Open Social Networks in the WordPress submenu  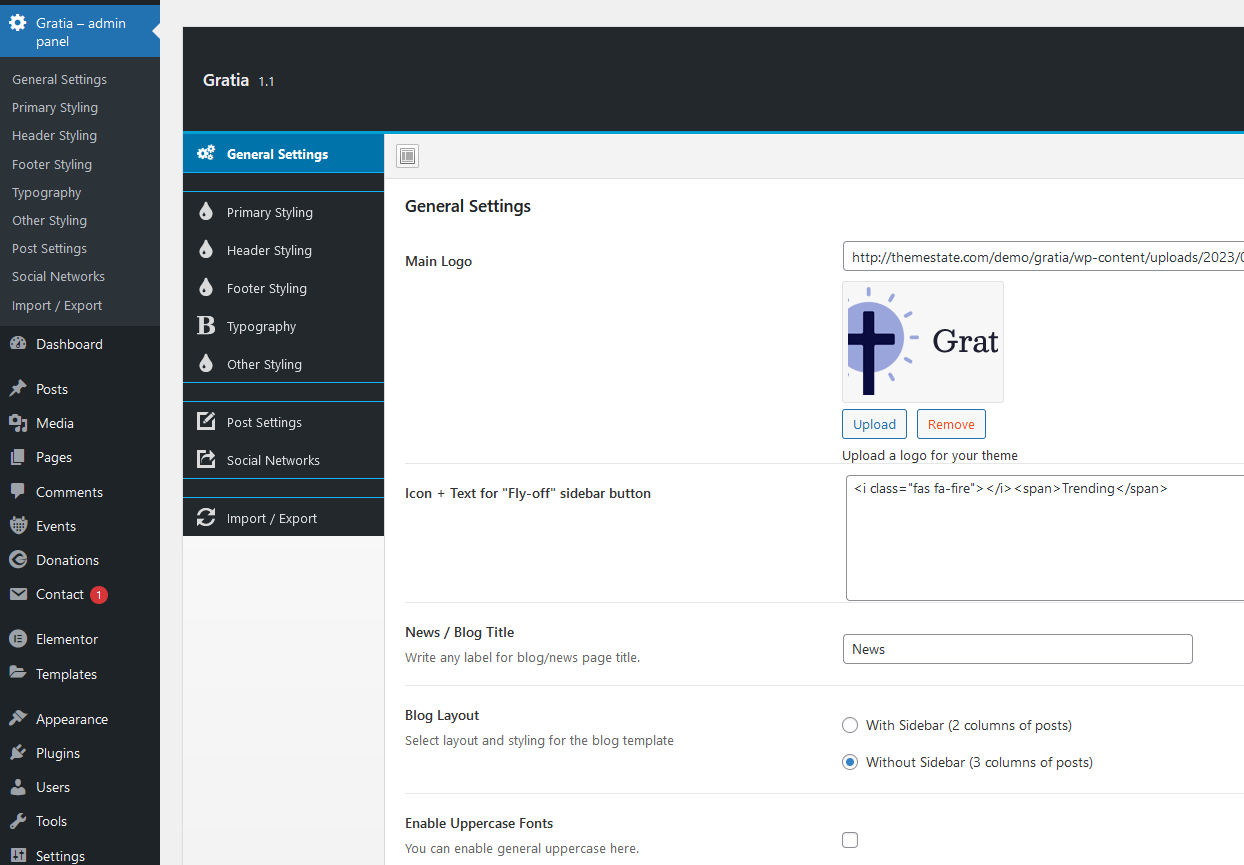[58, 276]
